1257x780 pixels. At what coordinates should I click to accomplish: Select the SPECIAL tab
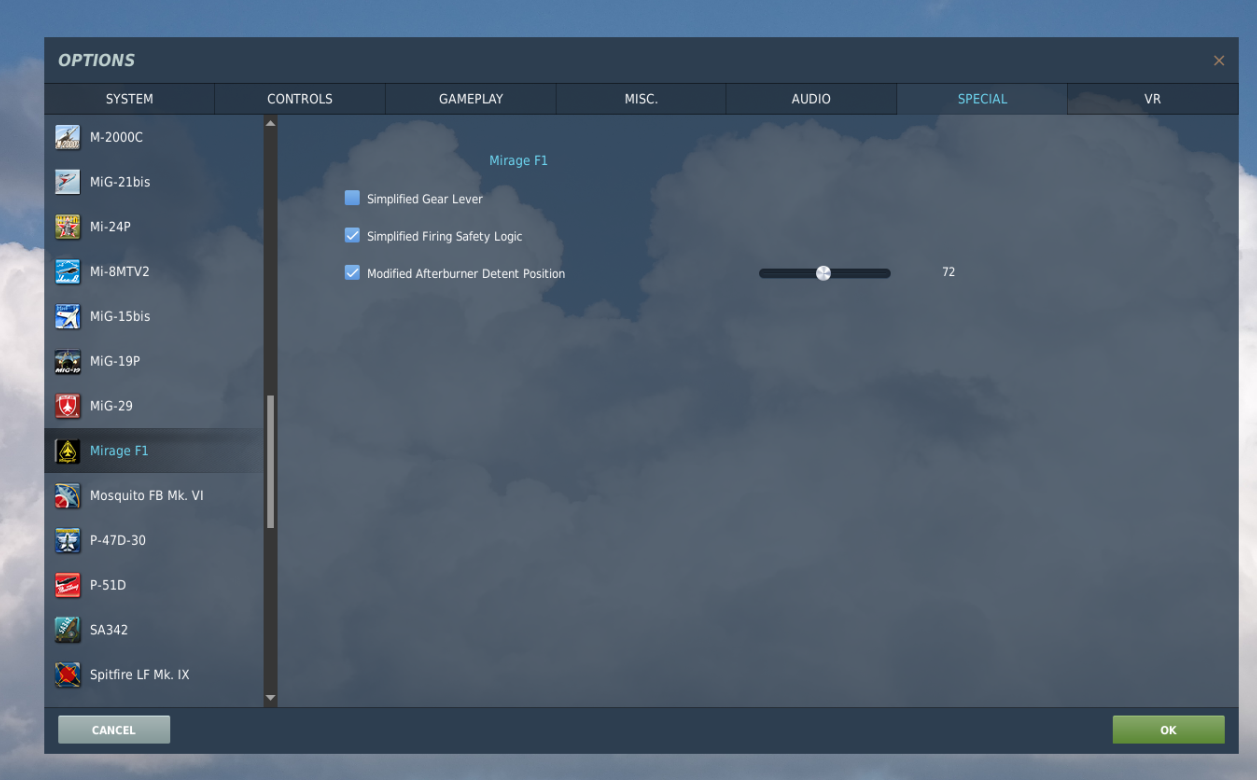pyautogui.click(x=982, y=99)
